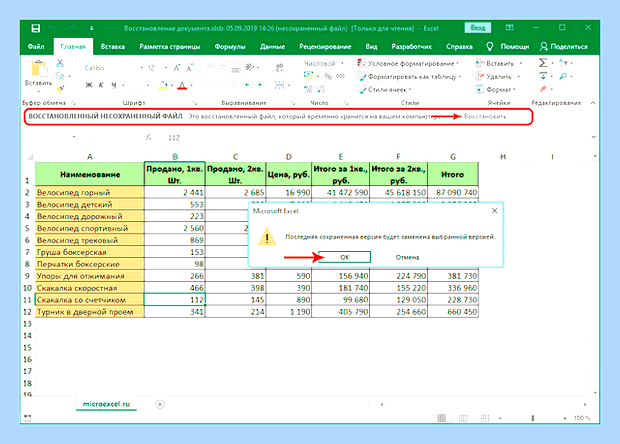Select row 15 header
Screen dimensions: 620x444
pos(27,348)
